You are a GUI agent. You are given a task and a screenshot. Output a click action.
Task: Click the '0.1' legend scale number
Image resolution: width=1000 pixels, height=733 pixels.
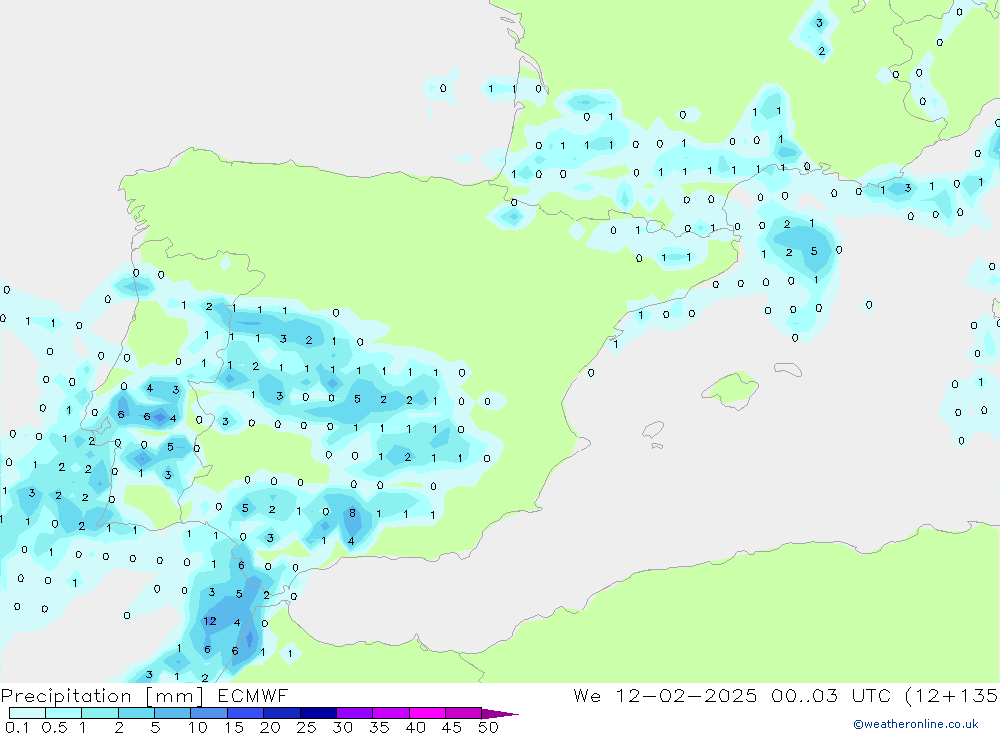[x=17, y=727]
